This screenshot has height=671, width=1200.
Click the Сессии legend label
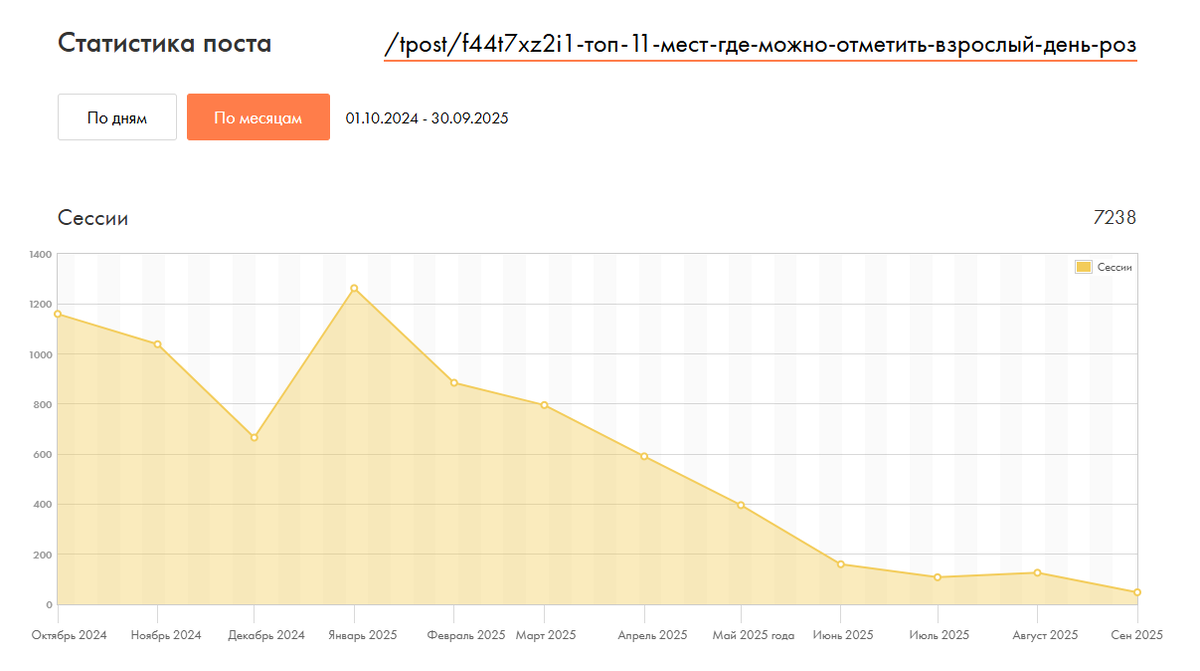[1114, 267]
